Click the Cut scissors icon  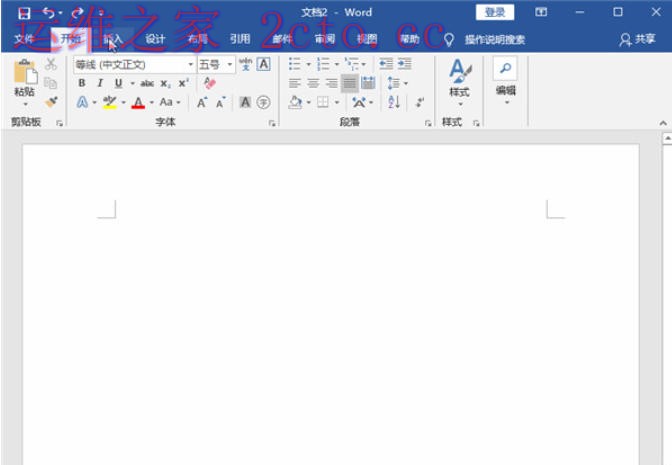coord(51,64)
